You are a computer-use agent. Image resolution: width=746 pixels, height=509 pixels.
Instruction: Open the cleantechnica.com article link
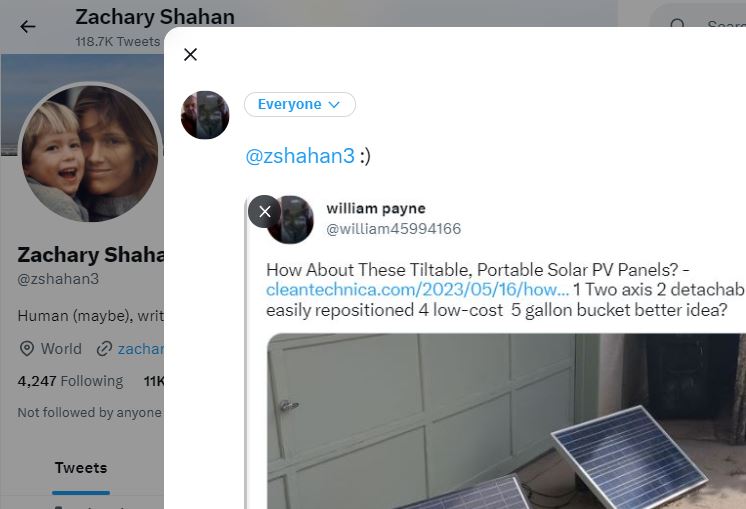point(417,290)
